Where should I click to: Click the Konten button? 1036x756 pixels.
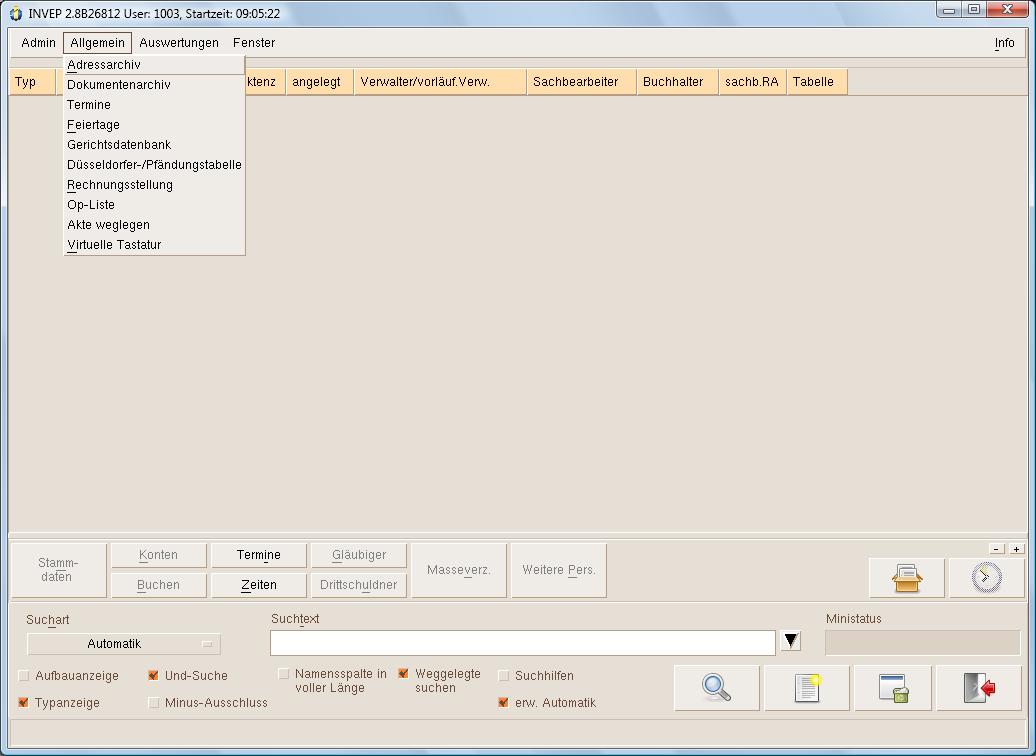point(159,555)
